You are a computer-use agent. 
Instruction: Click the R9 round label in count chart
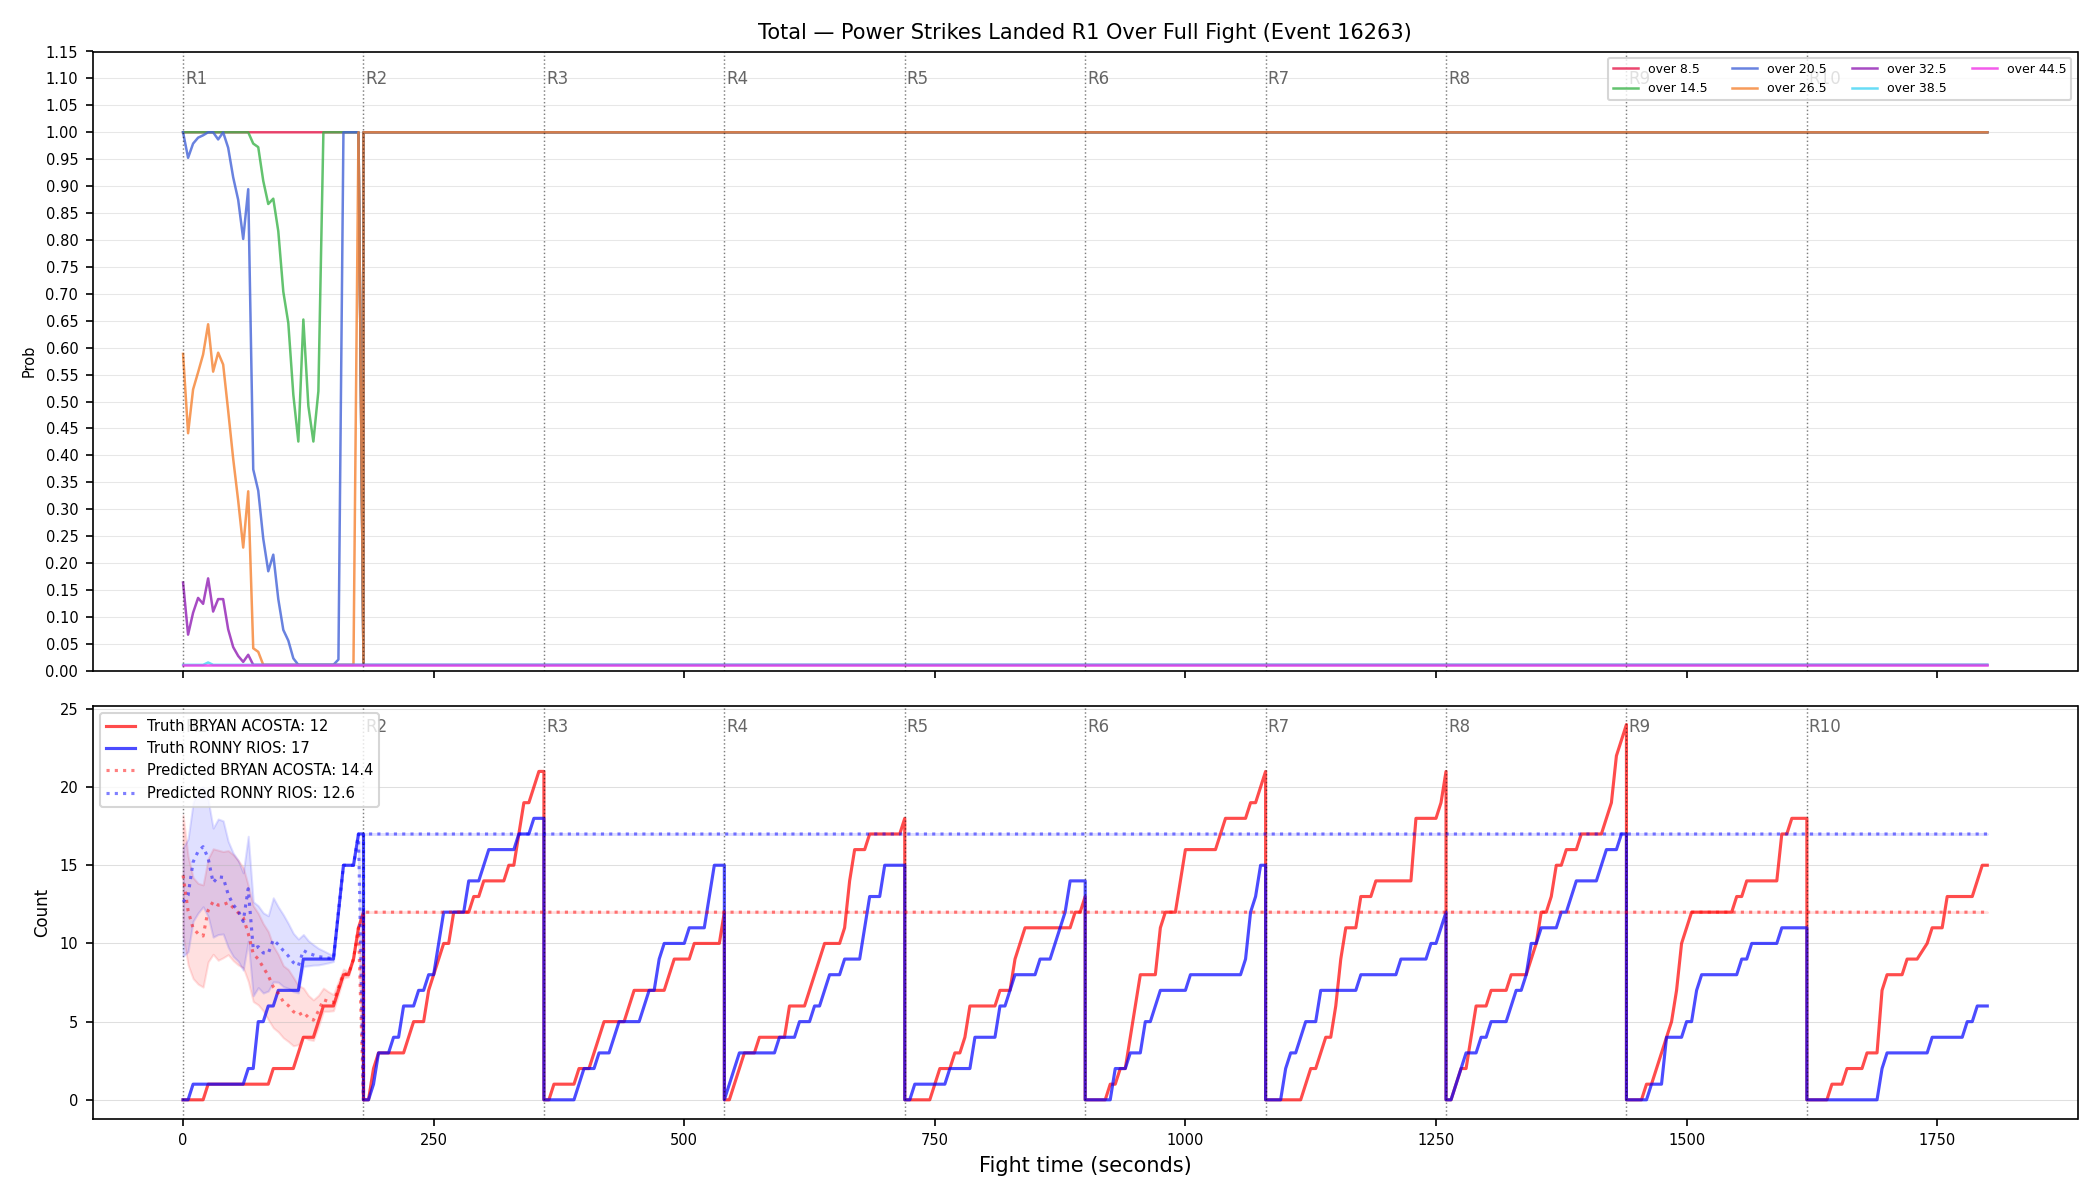click(1639, 726)
